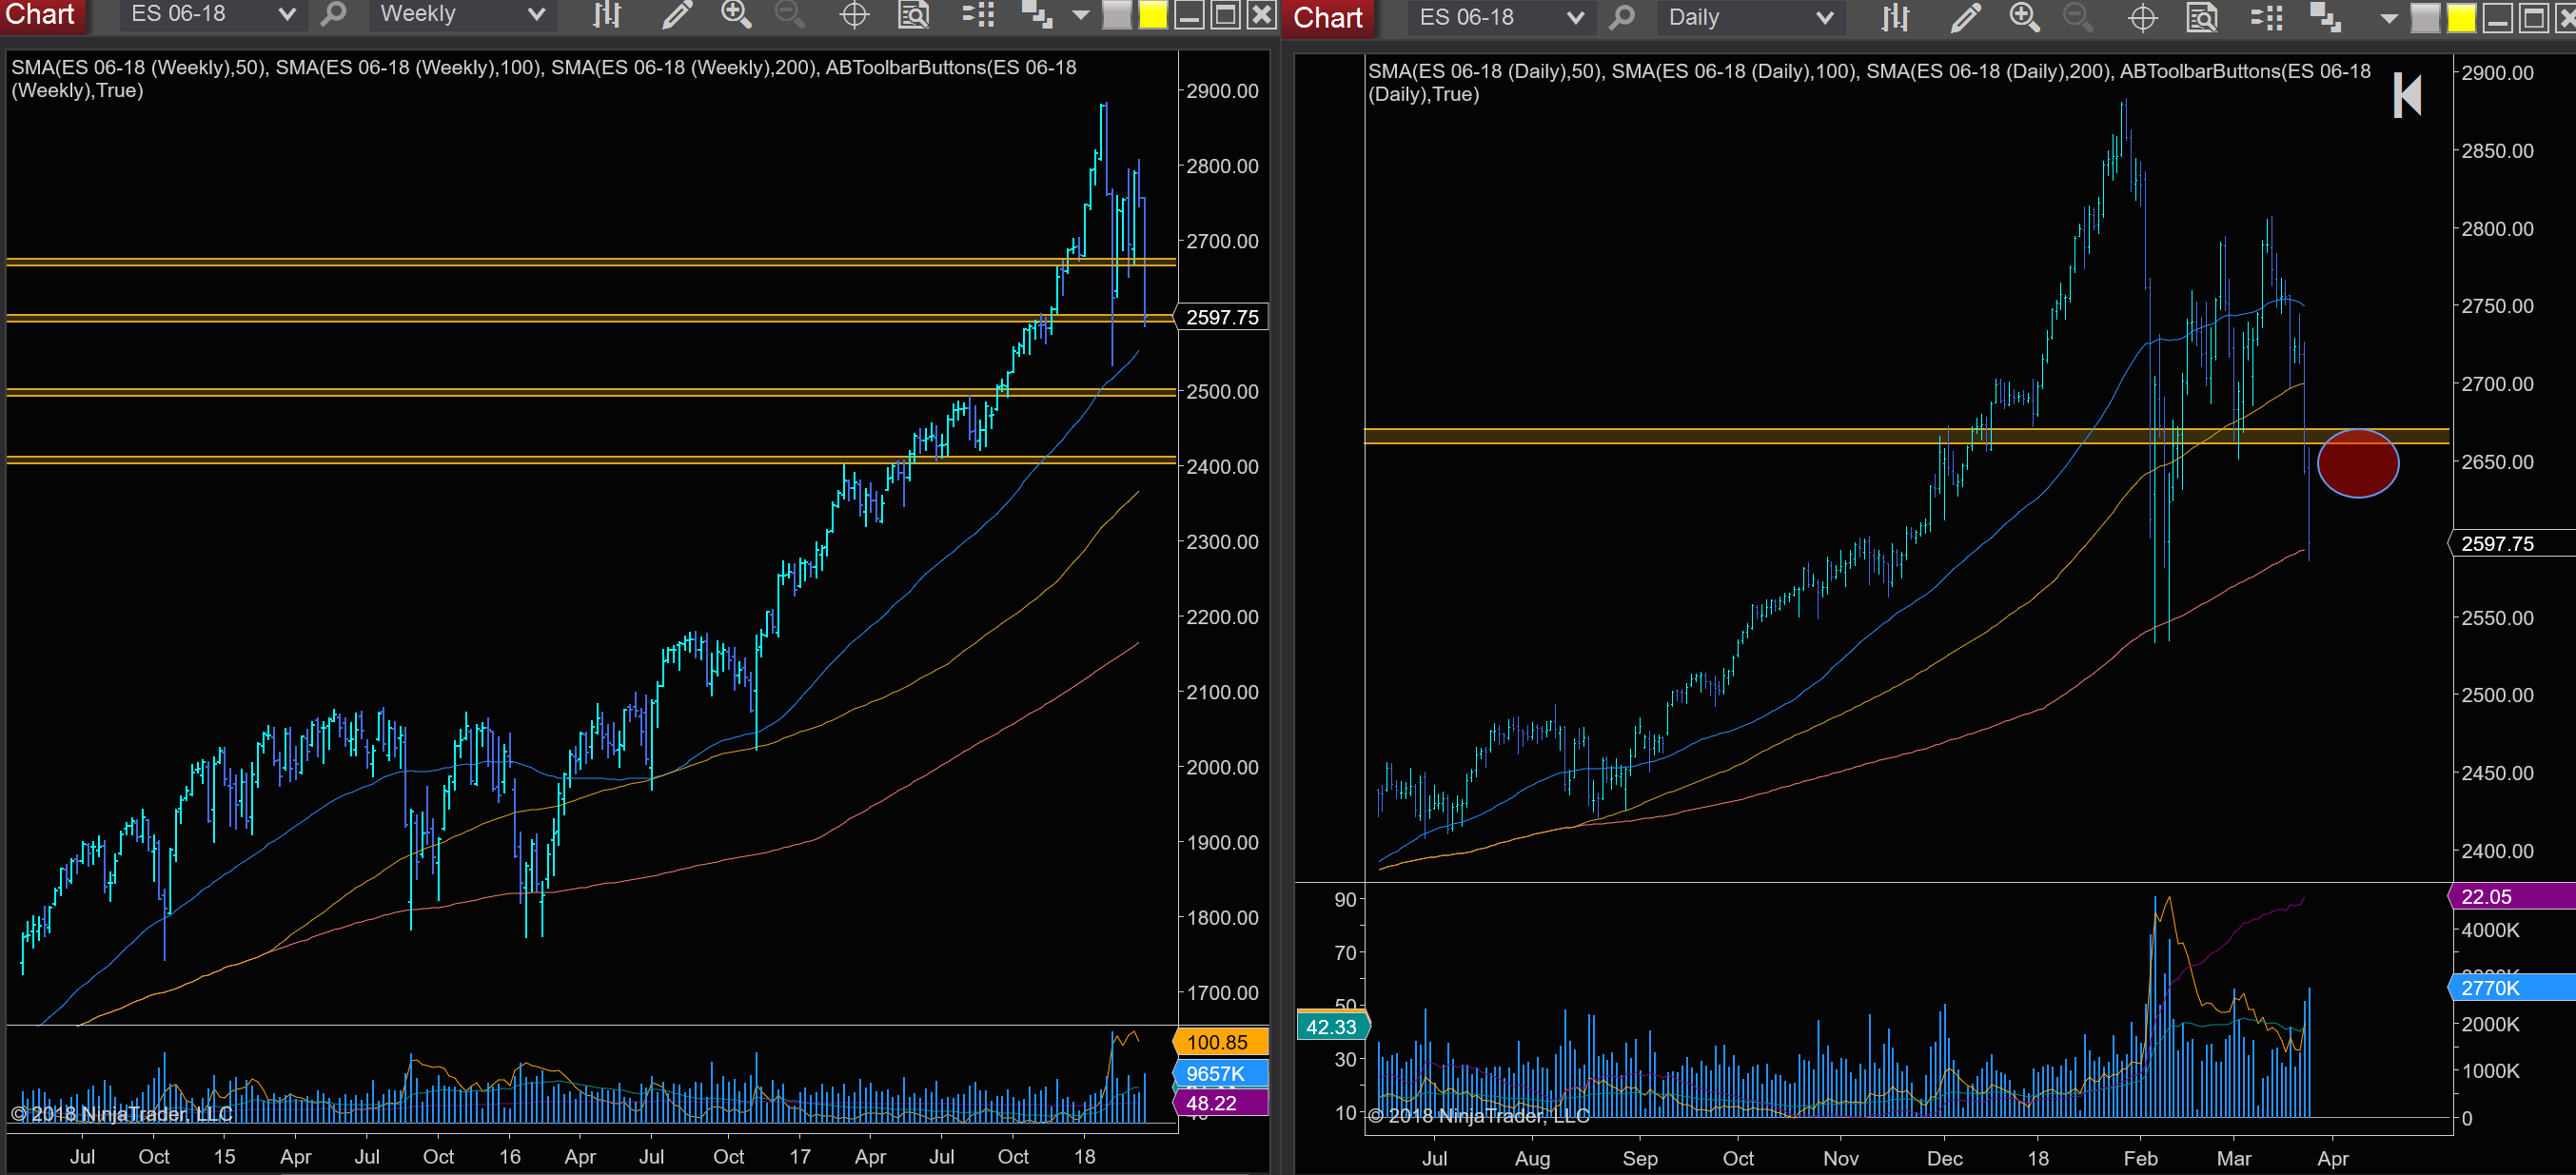This screenshot has height=1175, width=2576.
Task: Click the Nov label on Daily time axis
Action: pos(1840,1158)
